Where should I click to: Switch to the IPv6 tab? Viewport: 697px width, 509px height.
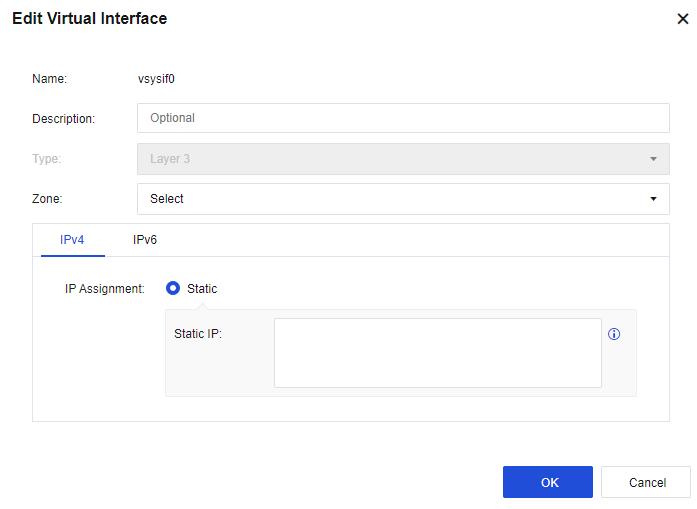click(145, 240)
